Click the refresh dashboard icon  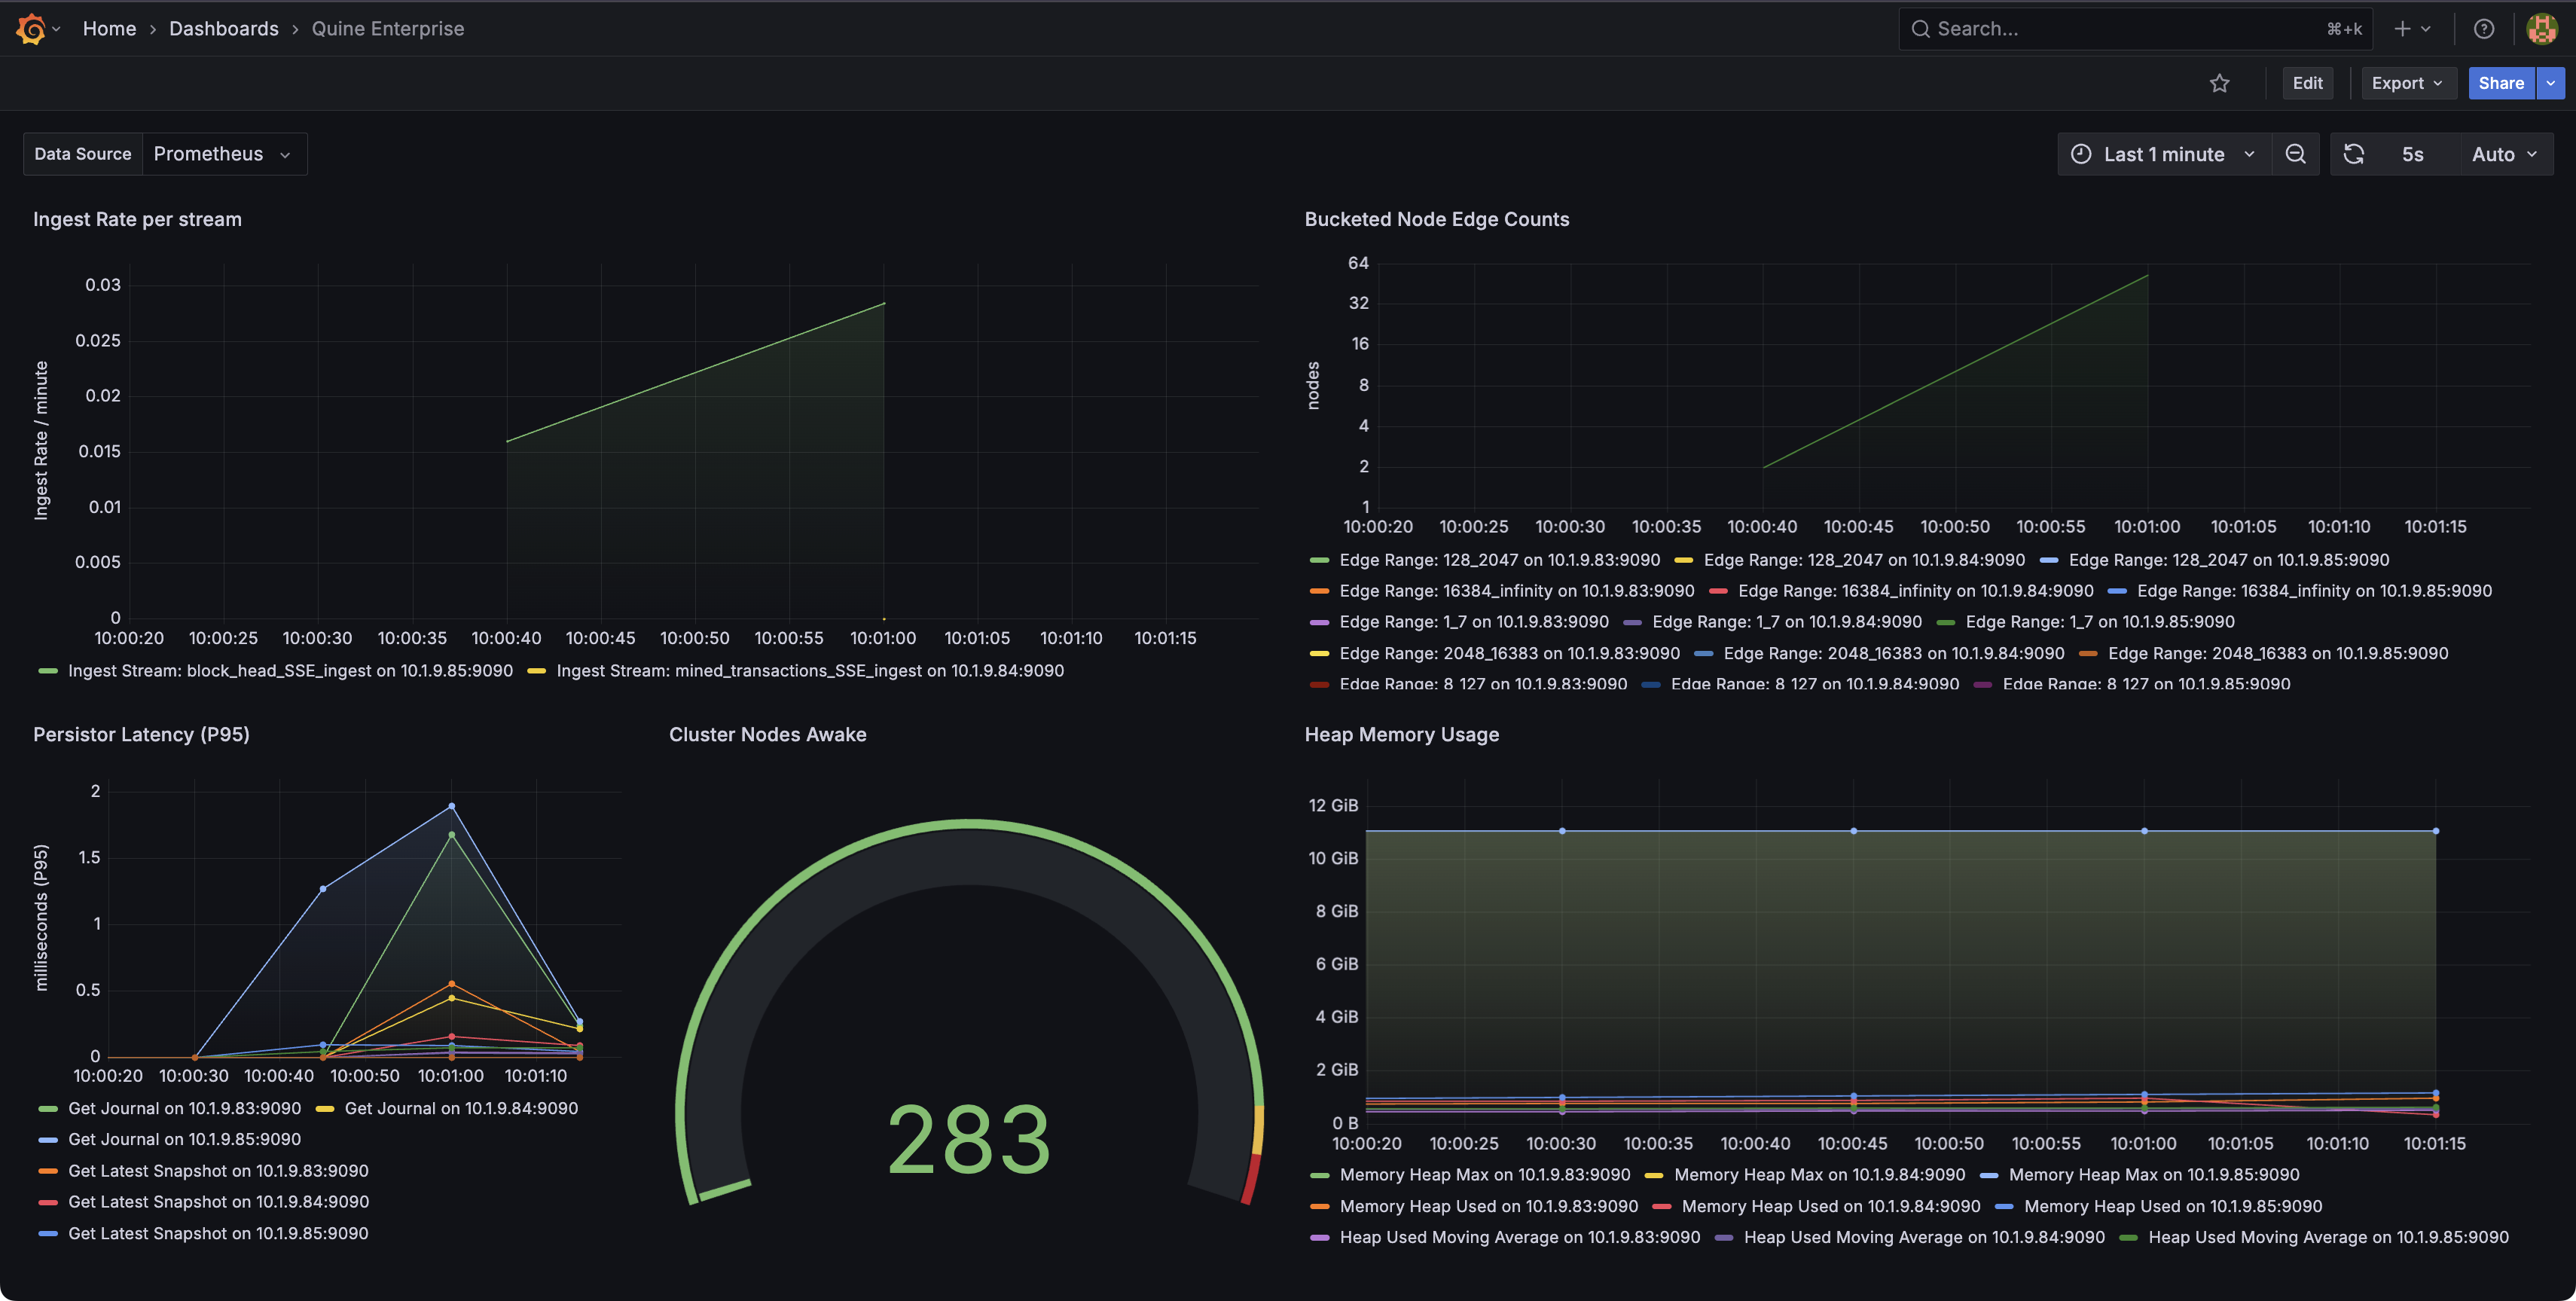pyautogui.click(x=2354, y=154)
